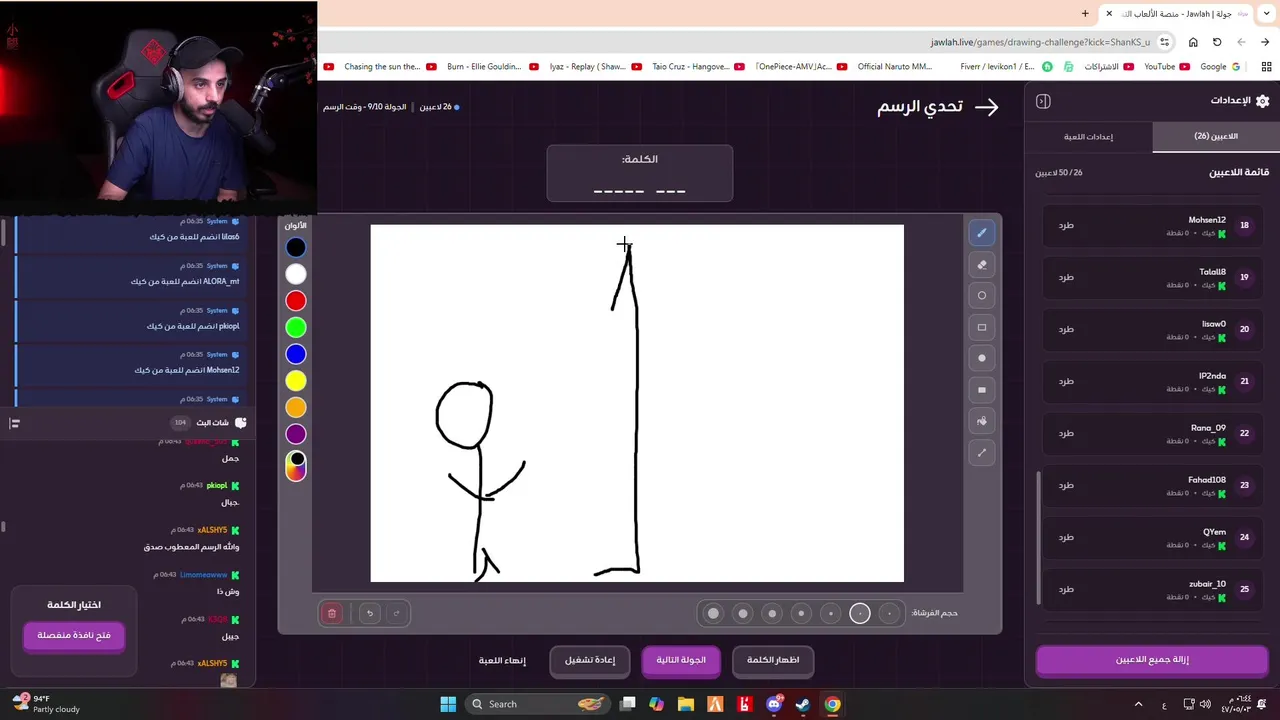Pick the yellow color swatch
Screen dimensions: 1280x720
pos(296,381)
